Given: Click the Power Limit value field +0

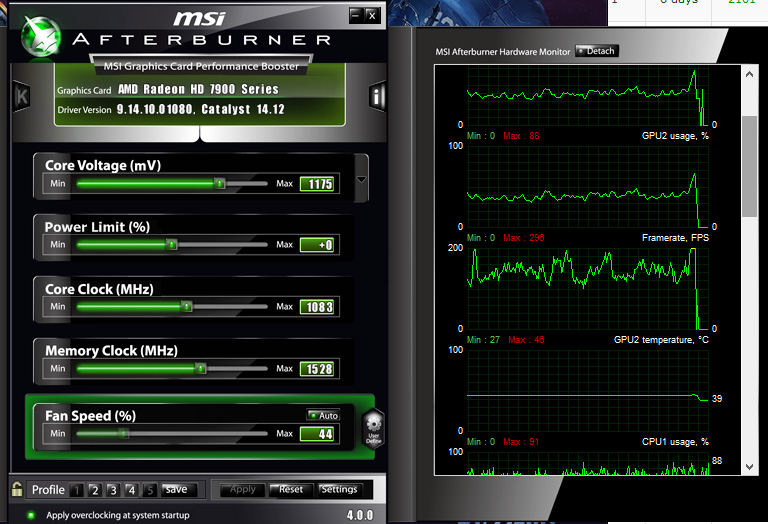Looking at the screenshot, I should [x=317, y=245].
